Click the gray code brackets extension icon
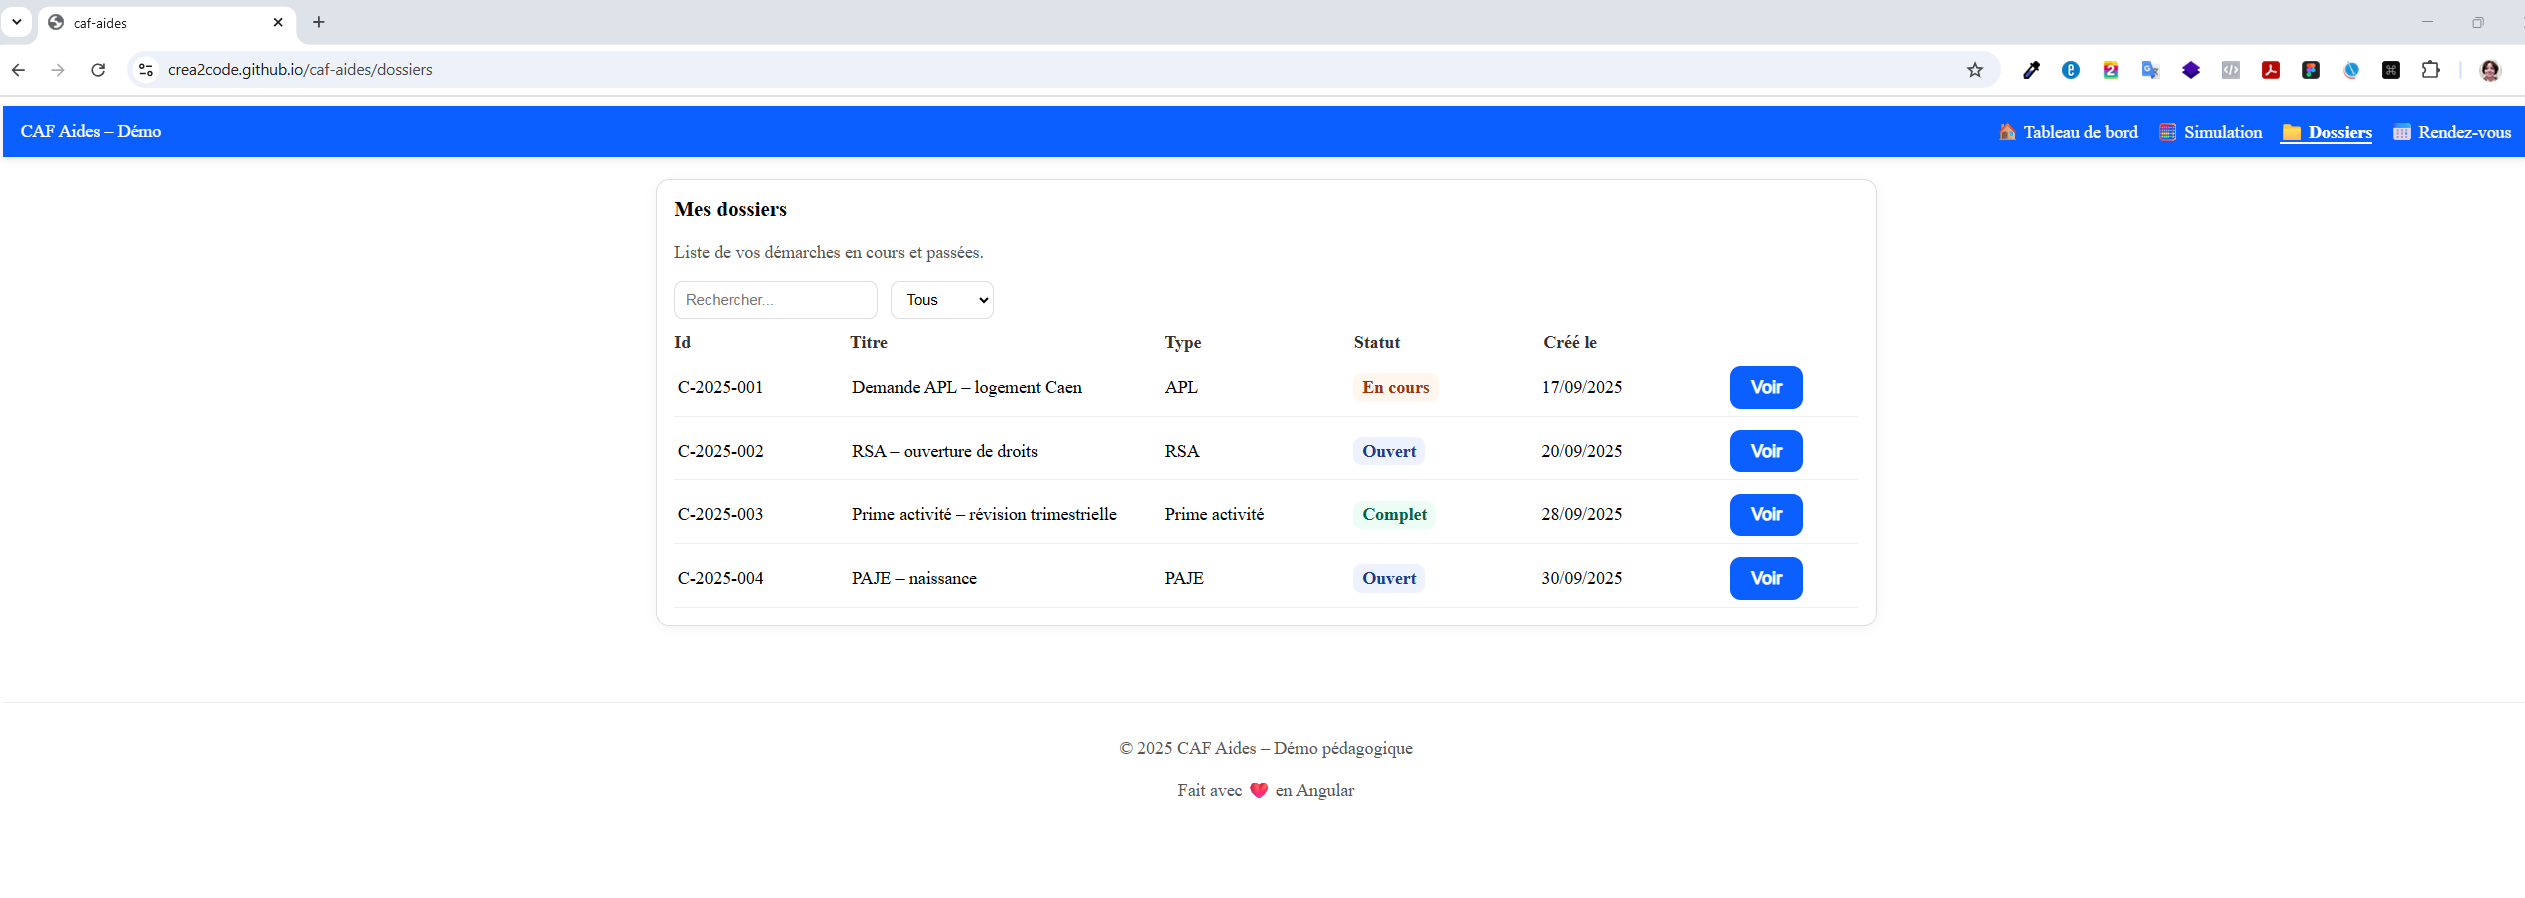This screenshot has width=2525, height=898. 2231,70
